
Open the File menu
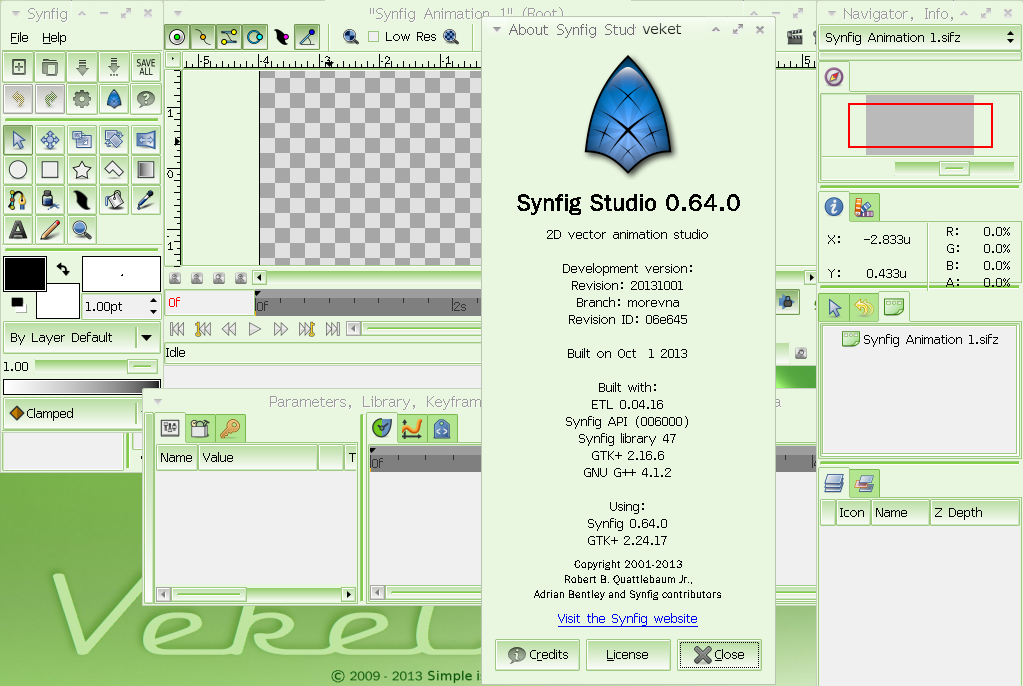pos(19,38)
